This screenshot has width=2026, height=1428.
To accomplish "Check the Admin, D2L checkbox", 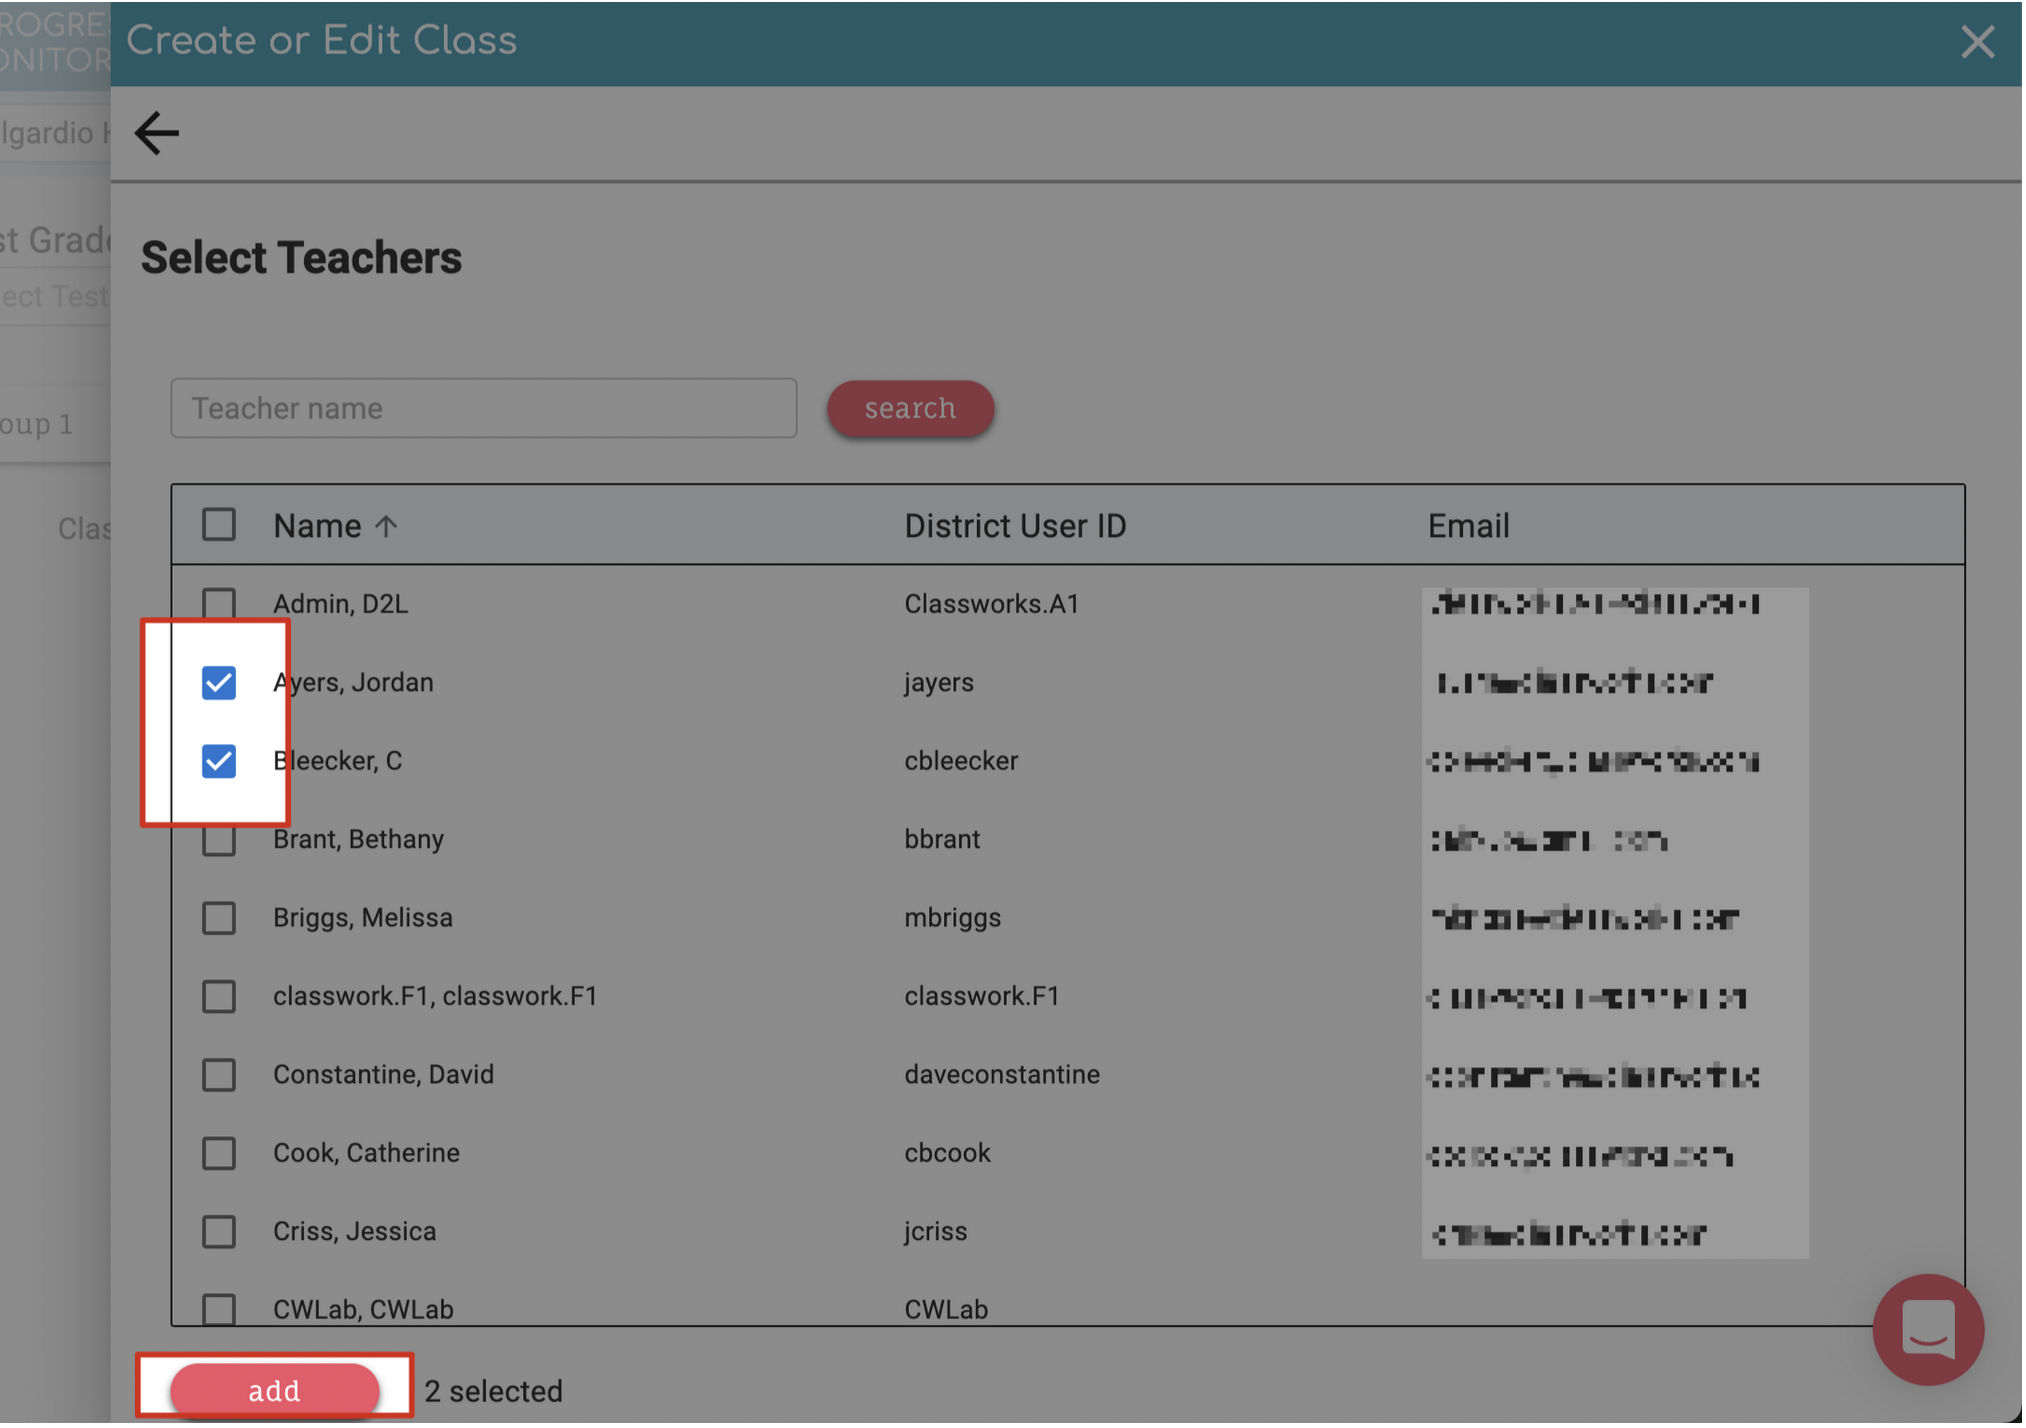I will pyautogui.click(x=219, y=604).
